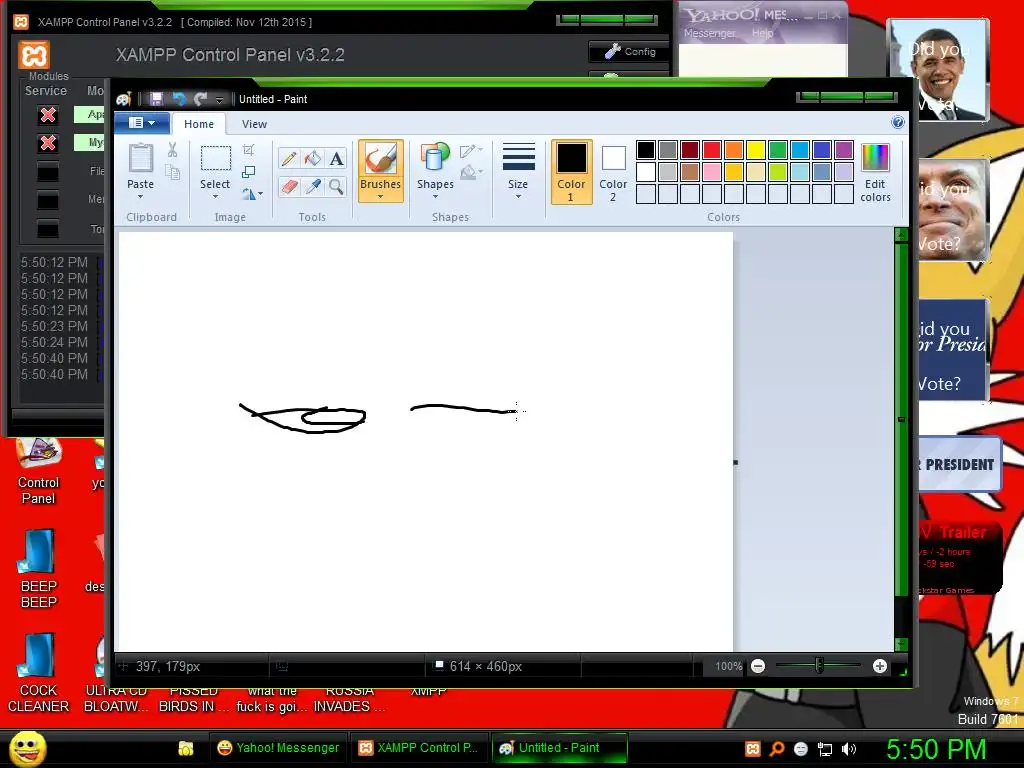Open the Rotate or flip dropdown
Image resolution: width=1024 pixels, height=768 pixels.
pyautogui.click(x=252, y=193)
